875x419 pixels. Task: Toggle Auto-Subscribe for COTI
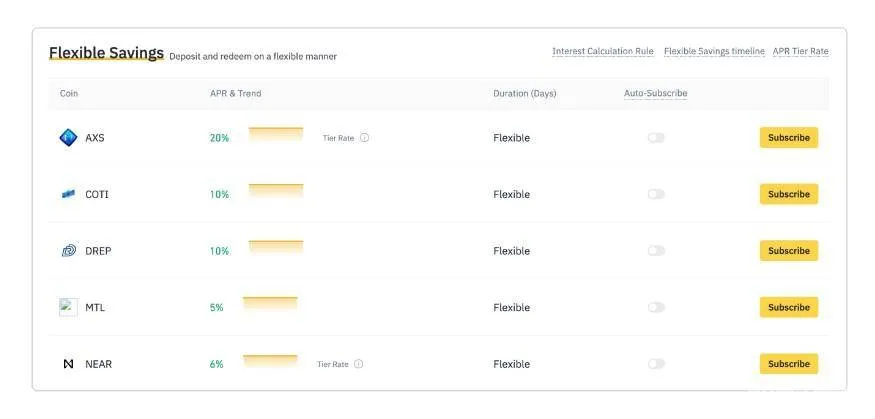[x=656, y=194]
